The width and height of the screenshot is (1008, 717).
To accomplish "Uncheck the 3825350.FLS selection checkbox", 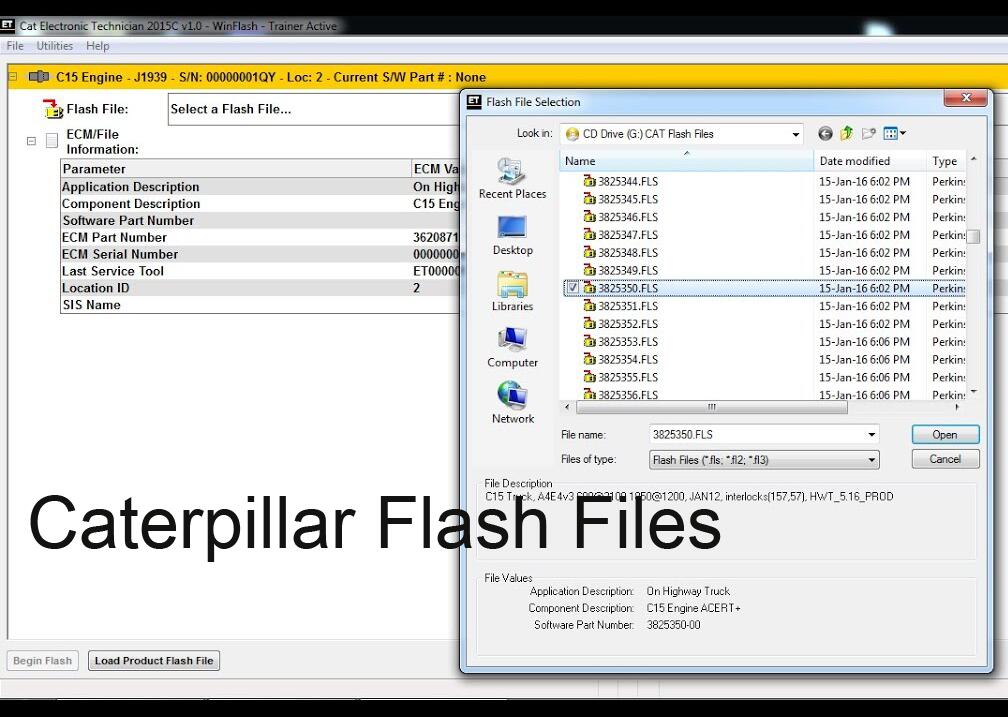I will (x=572, y=288).
